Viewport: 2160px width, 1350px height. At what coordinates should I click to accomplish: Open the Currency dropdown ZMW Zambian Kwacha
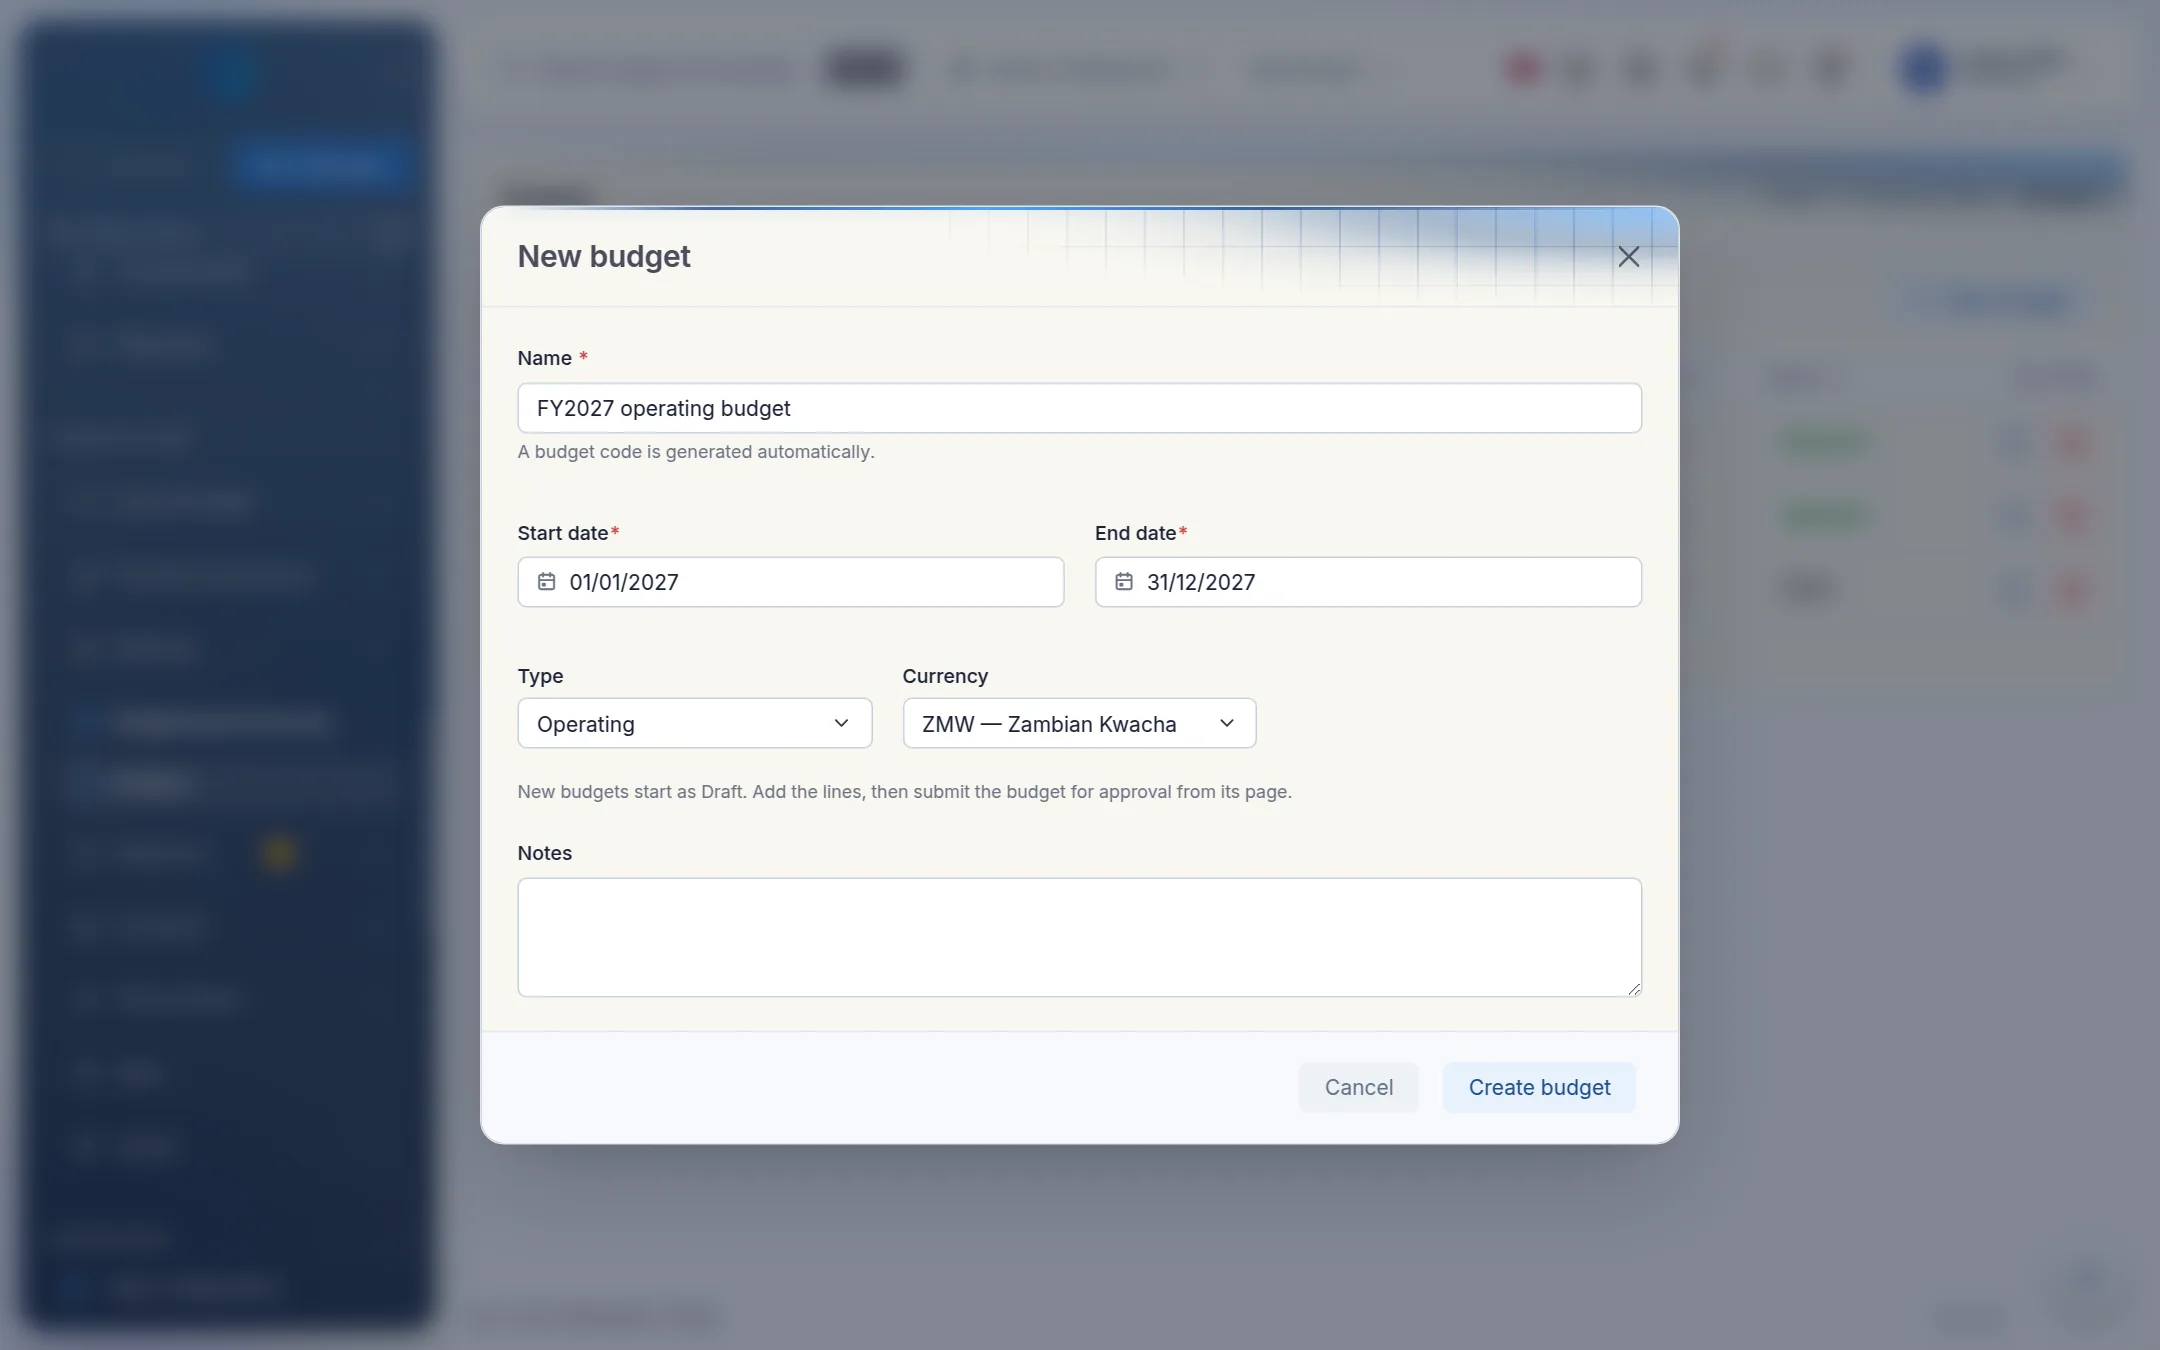pyautogui.click(x=1079, y=723)
